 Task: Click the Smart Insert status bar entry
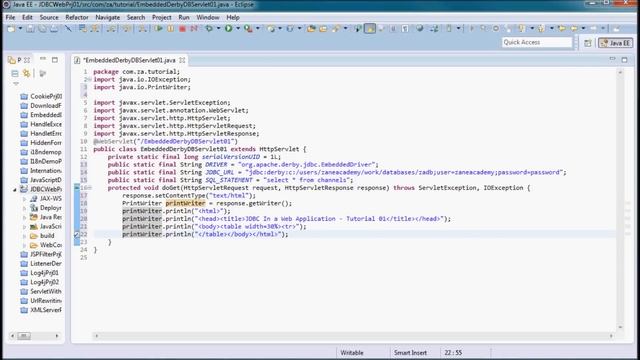410,353
